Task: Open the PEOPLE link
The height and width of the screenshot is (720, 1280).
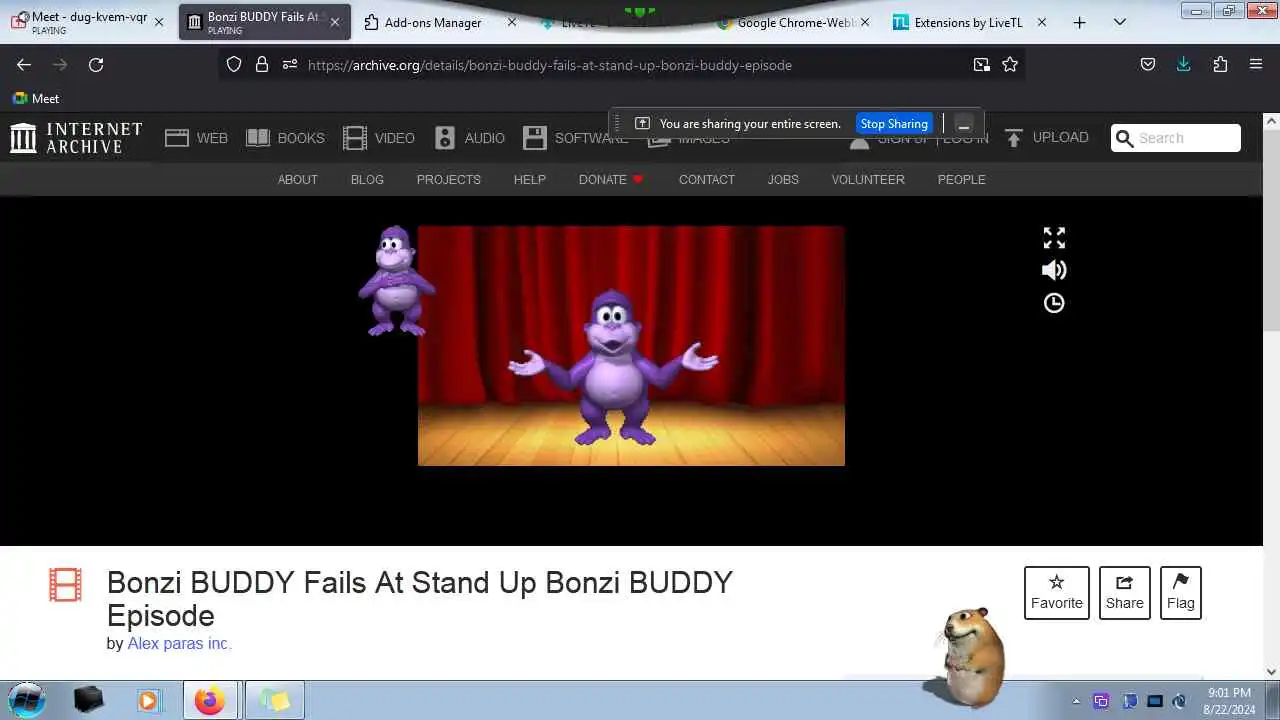Action: (962, 180)
